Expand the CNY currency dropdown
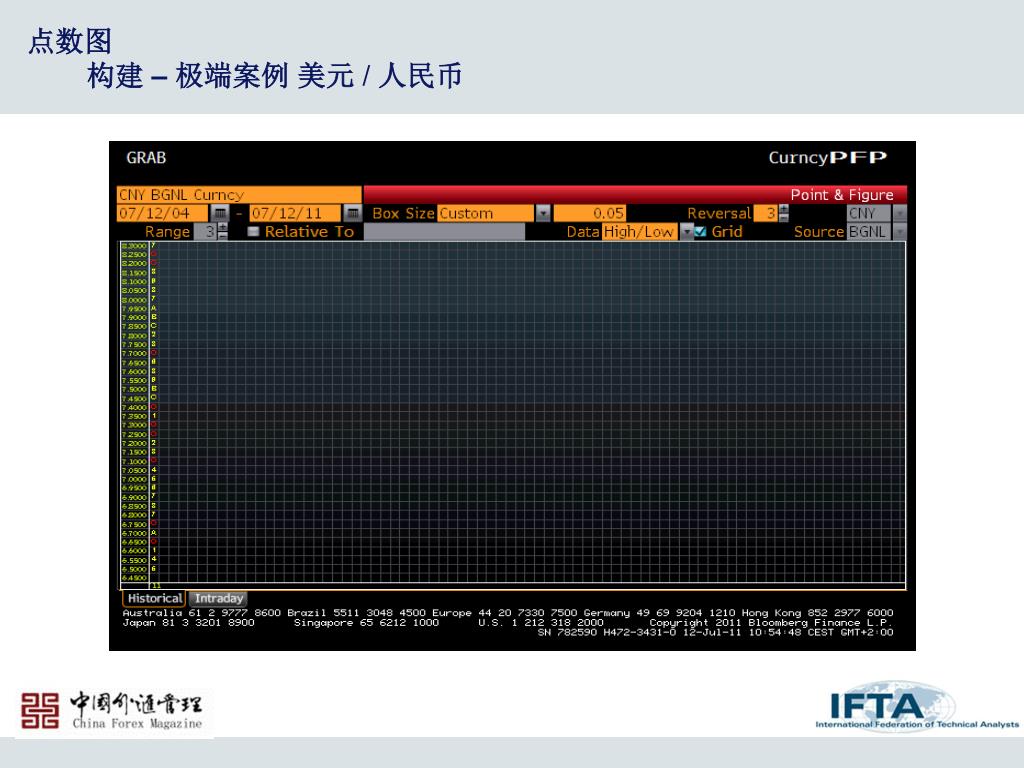Image resolution: width=1024 pixels, height=768 pixels. coord(899,213)
